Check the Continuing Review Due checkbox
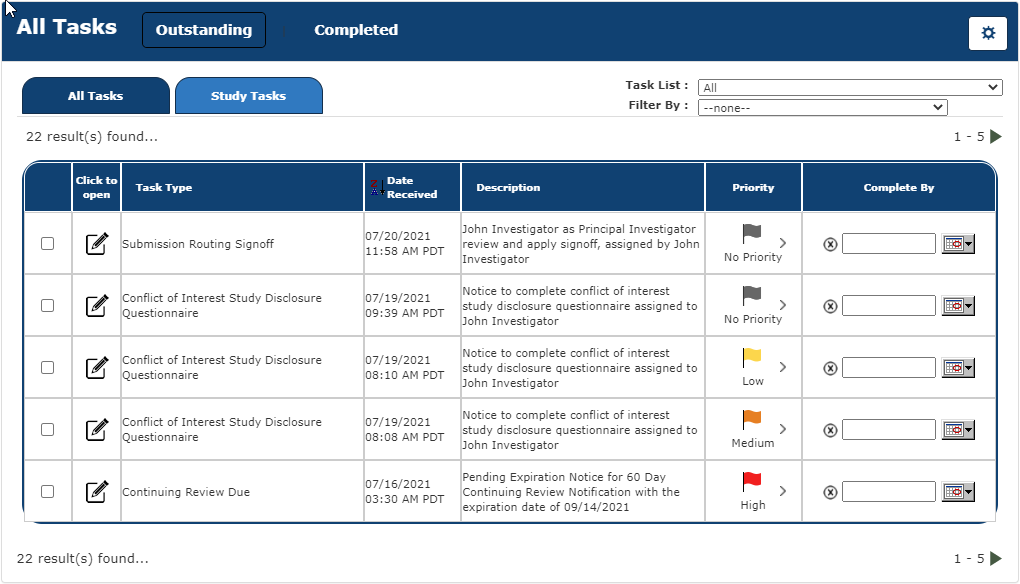This screenshot has height=584, width=1020. click(47, 491)
